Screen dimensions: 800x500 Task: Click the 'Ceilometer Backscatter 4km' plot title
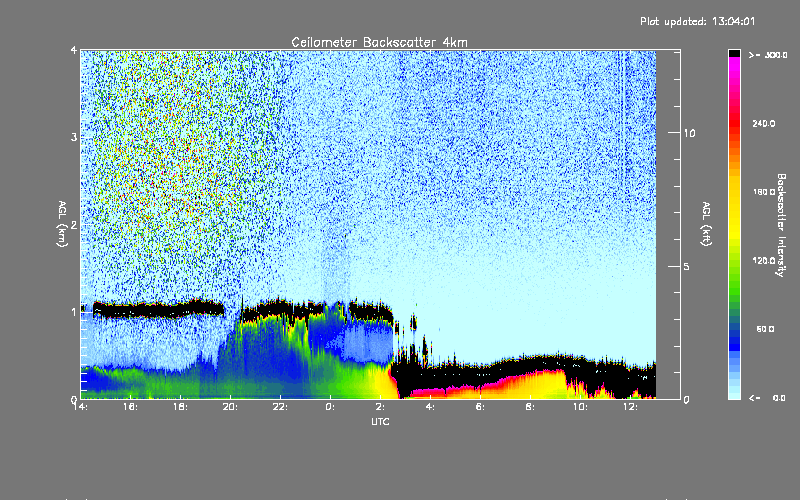coord(379,42)
